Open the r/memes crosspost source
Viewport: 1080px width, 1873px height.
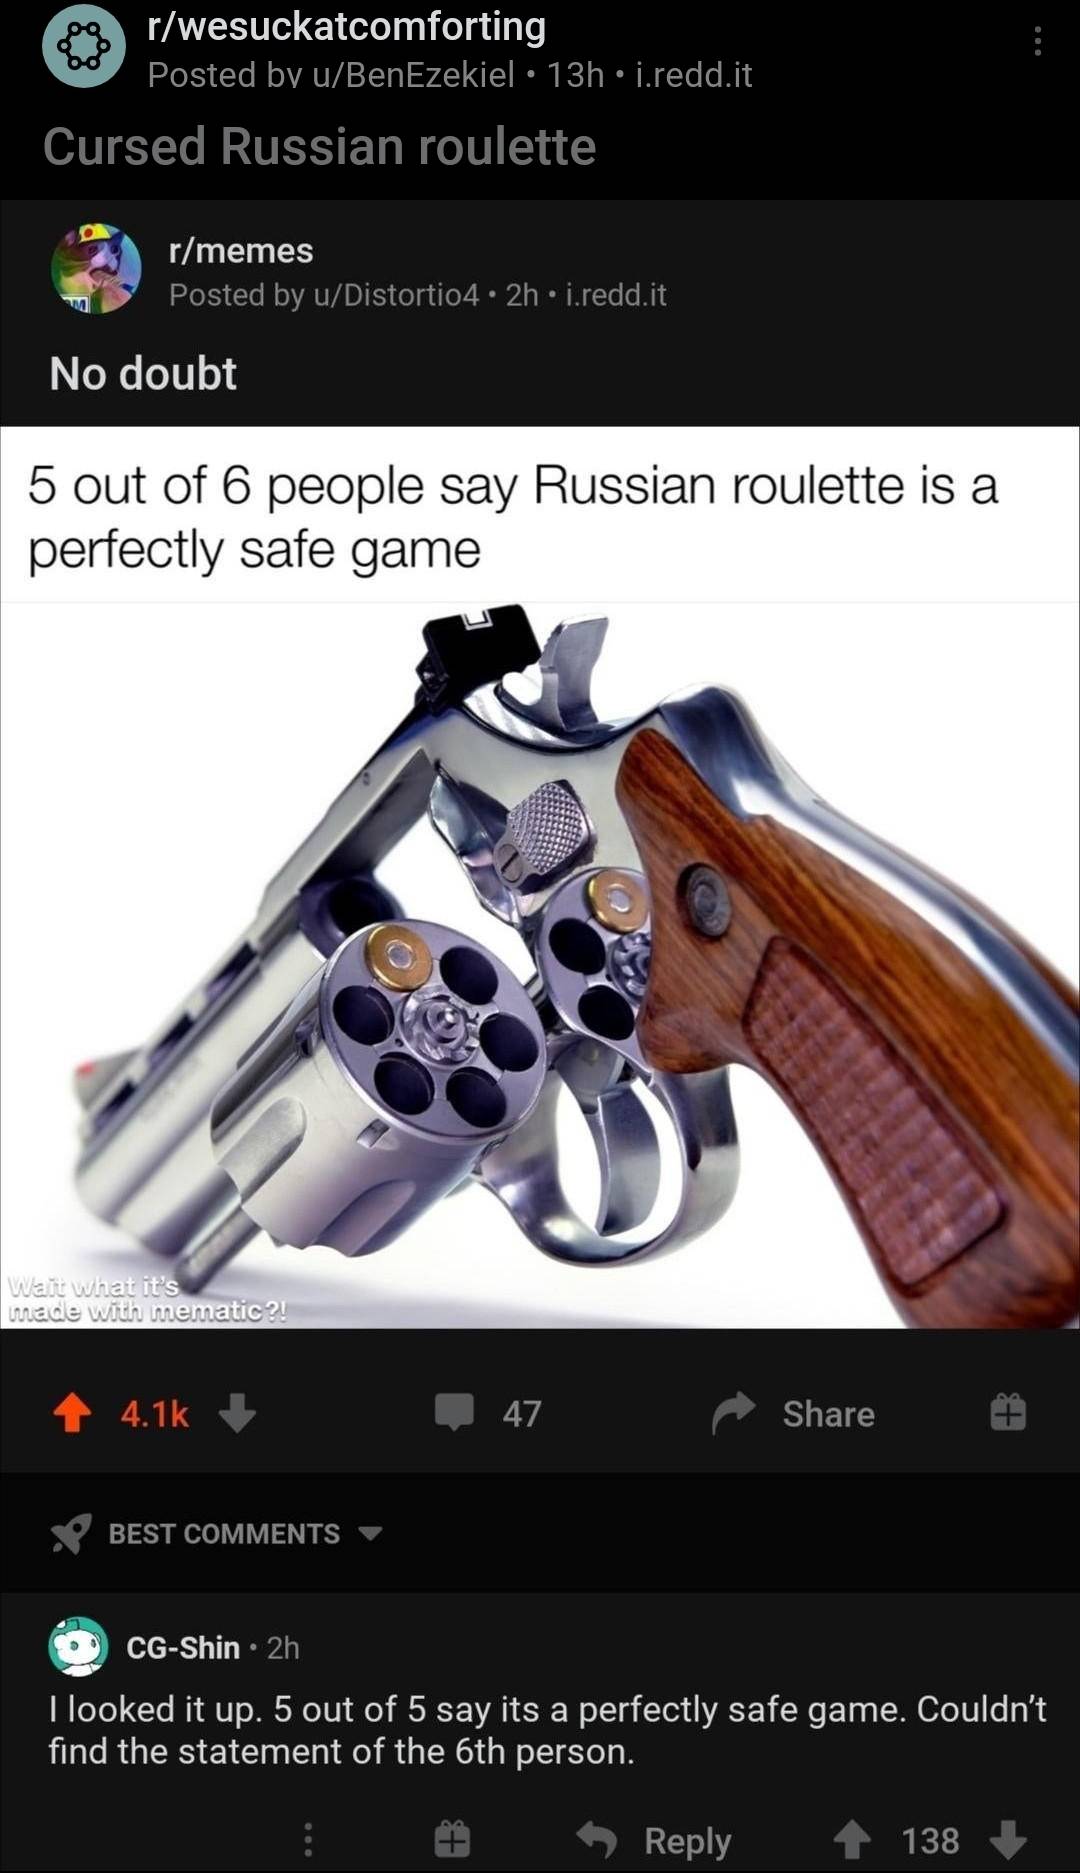coord(241,250)
